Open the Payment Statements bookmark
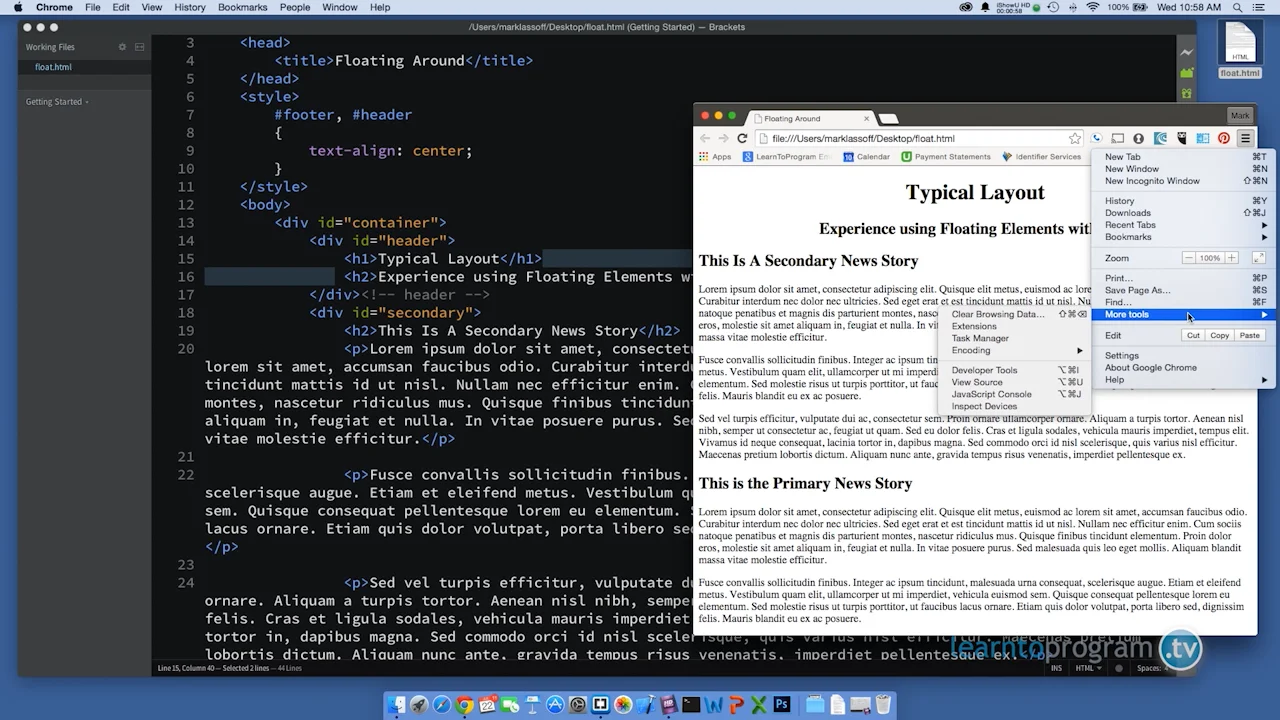 [x=946, y=157]
